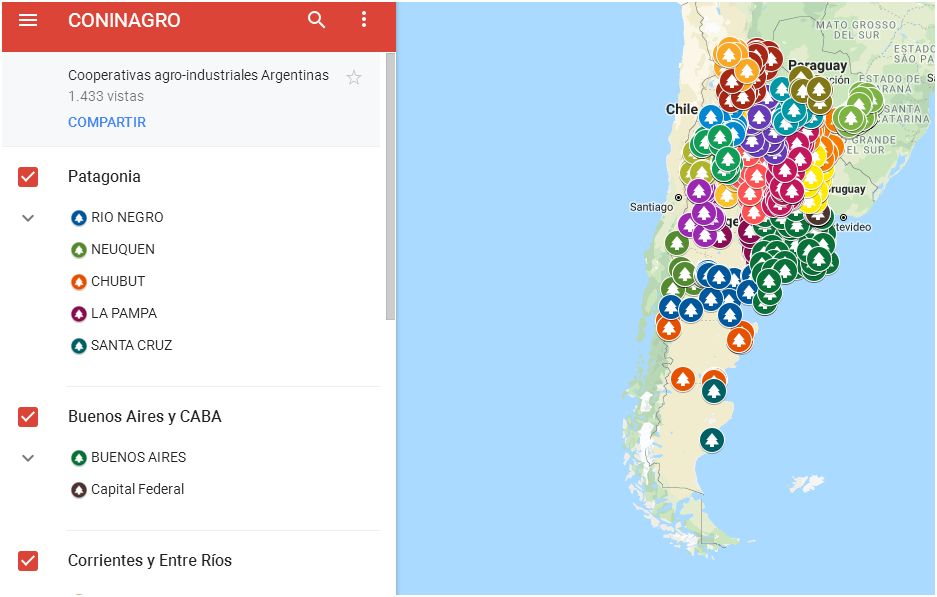Select the BUENOS AIRES label
The width and height of the screenshot is (937, 597).
tap(139, 457)
